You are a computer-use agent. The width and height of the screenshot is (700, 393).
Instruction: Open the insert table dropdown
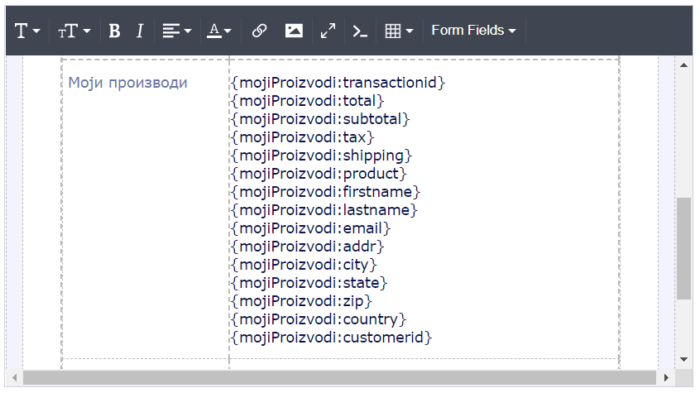tap(399, 31)
